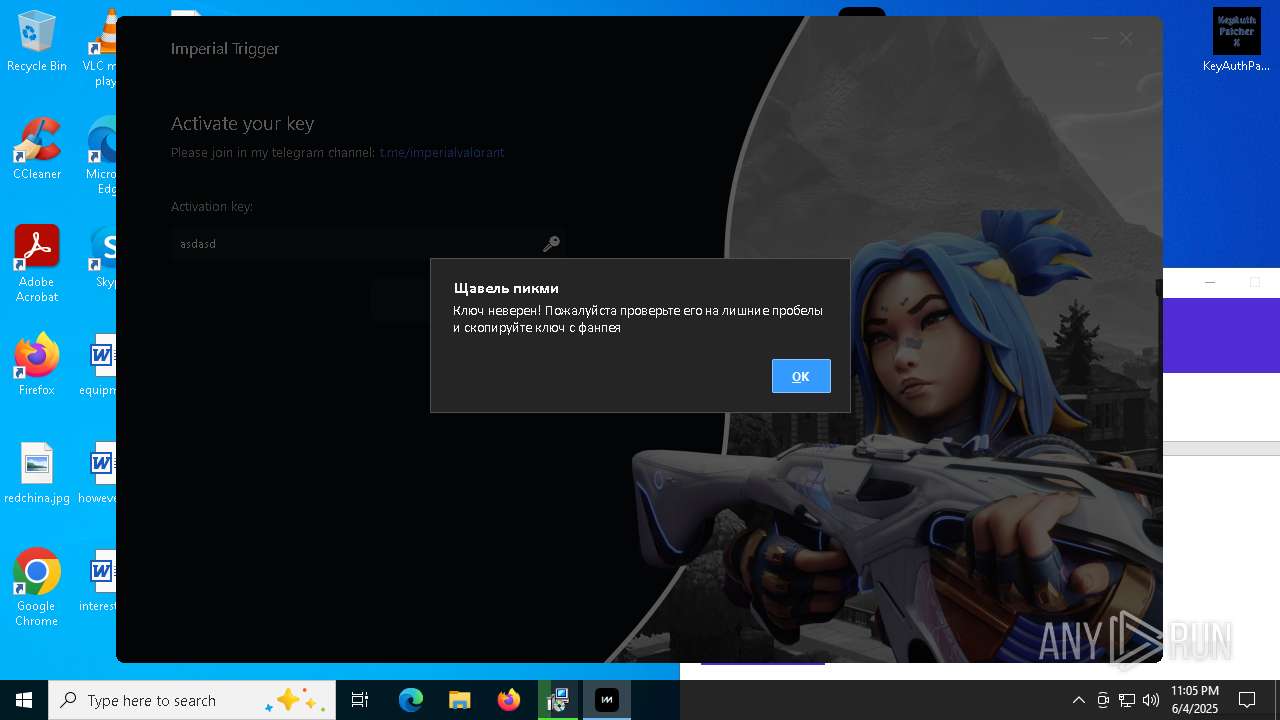Open Task View on taskbar

(360, 700)
